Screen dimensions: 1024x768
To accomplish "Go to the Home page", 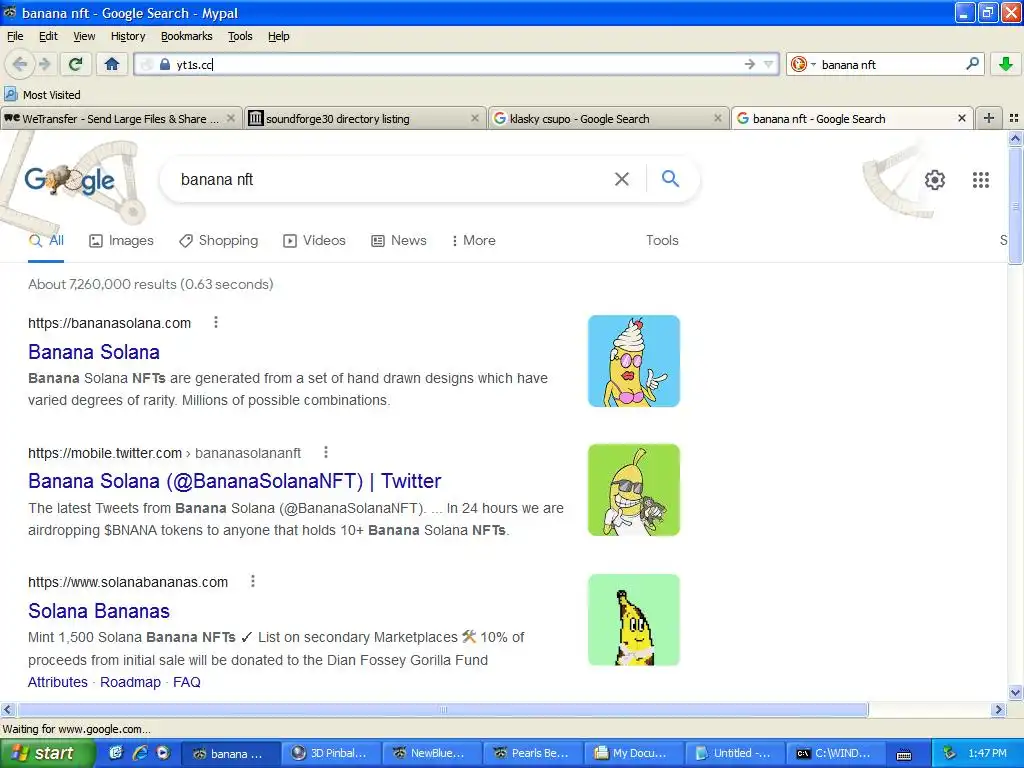I will pyautogui.click(x=112, y=64).
